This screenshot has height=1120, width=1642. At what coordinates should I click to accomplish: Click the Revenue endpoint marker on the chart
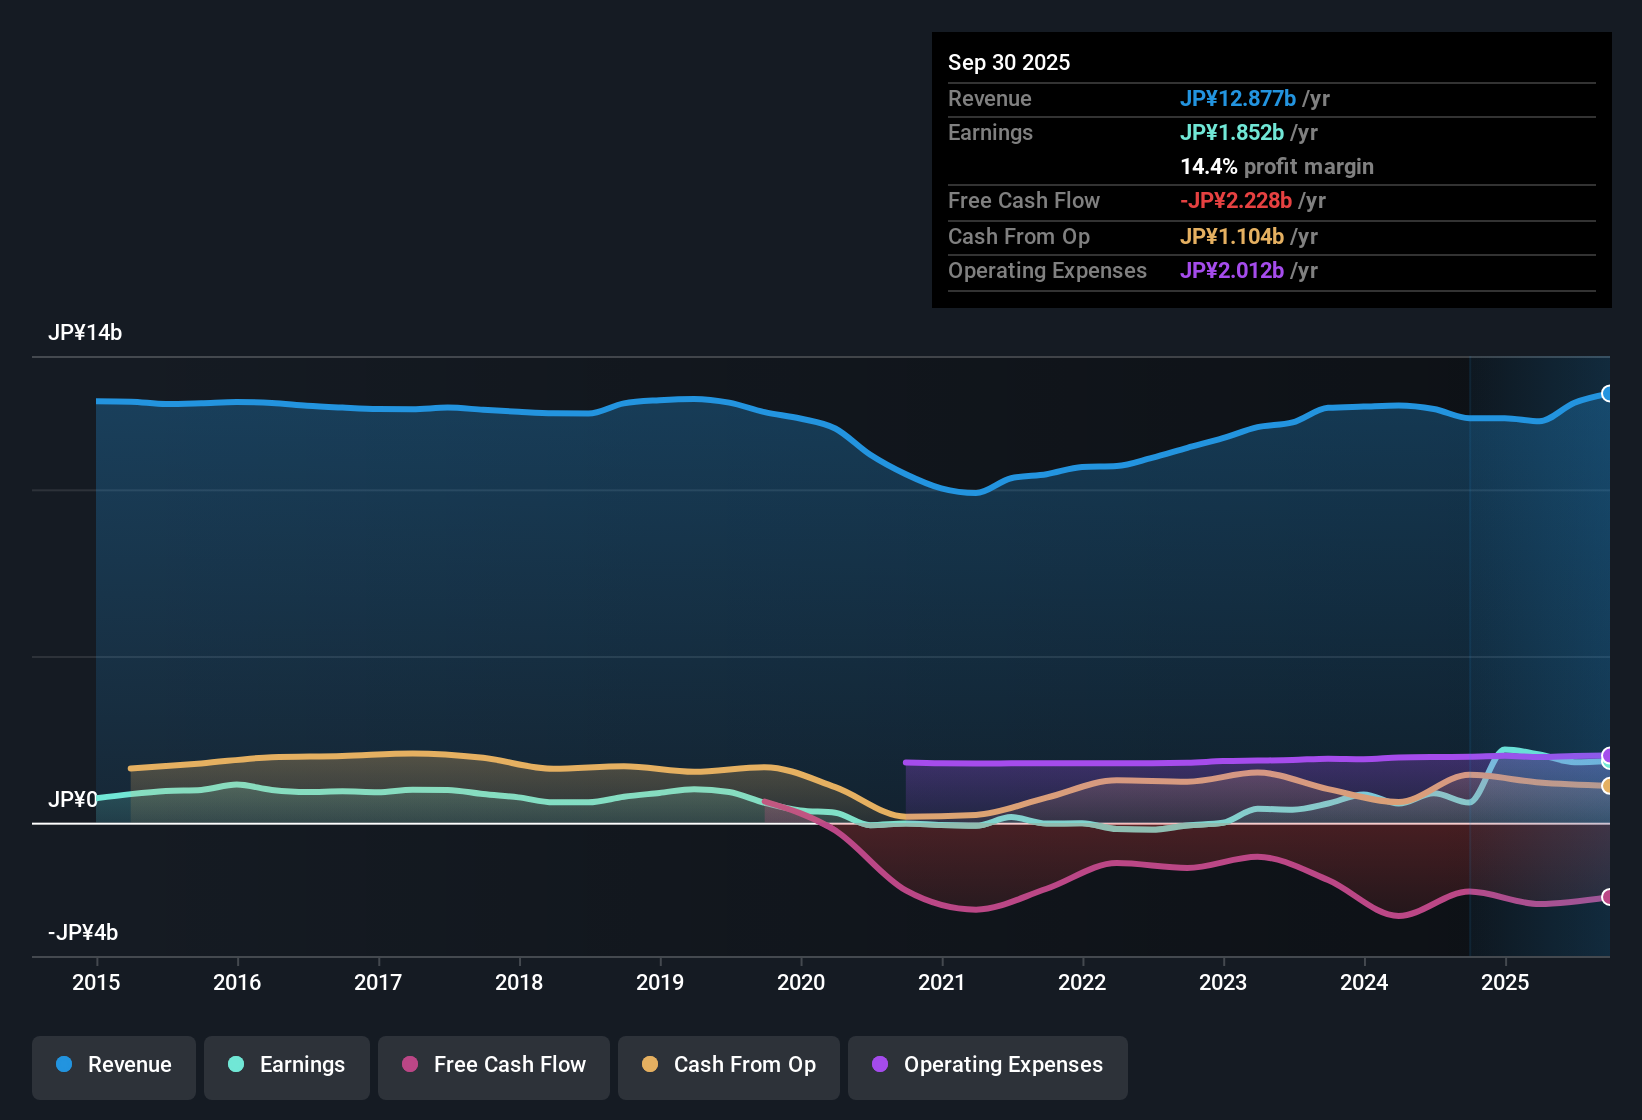(1608, 392)
